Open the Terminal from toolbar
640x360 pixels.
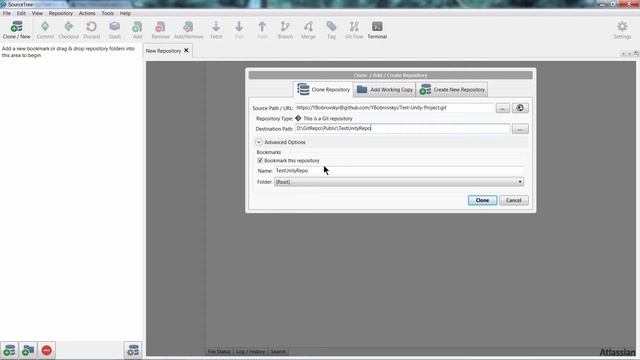point(377,30)
